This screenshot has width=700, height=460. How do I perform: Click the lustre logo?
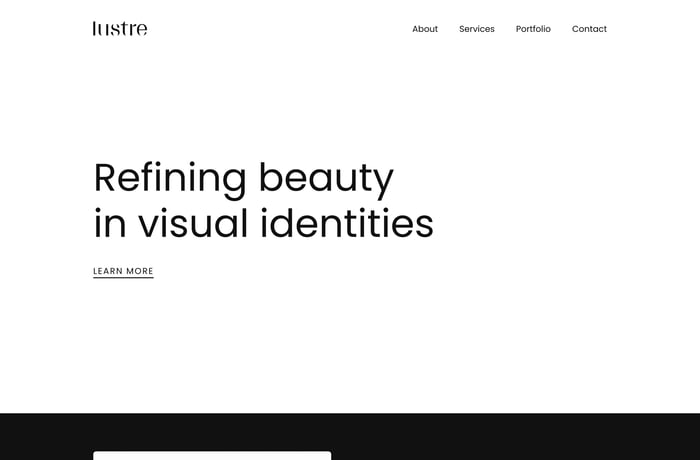(x=120, y=29)
